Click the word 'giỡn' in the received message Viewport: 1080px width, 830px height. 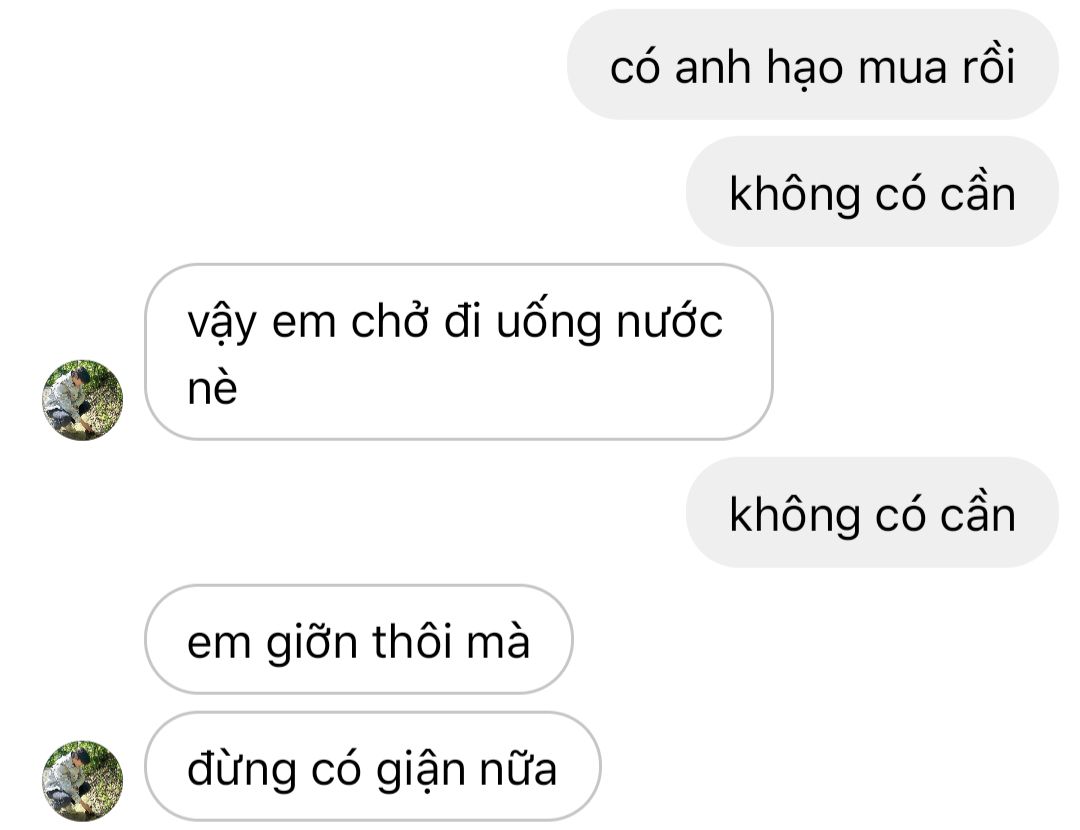312,642
